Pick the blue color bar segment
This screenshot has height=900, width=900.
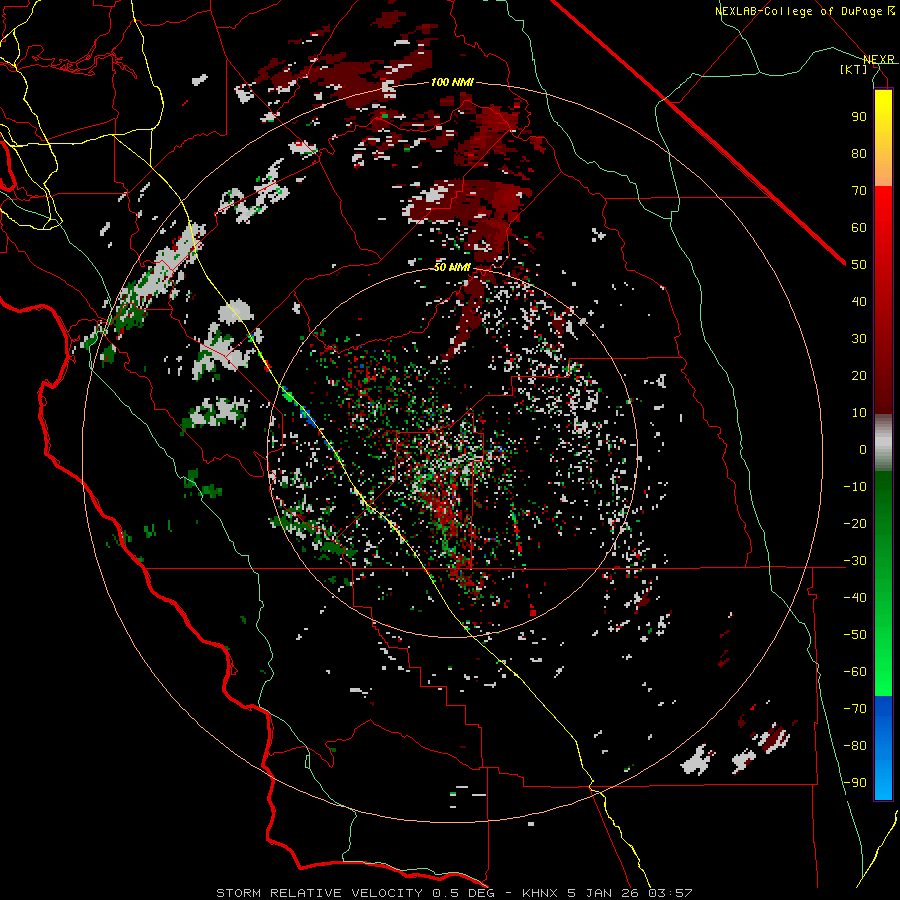883,748
